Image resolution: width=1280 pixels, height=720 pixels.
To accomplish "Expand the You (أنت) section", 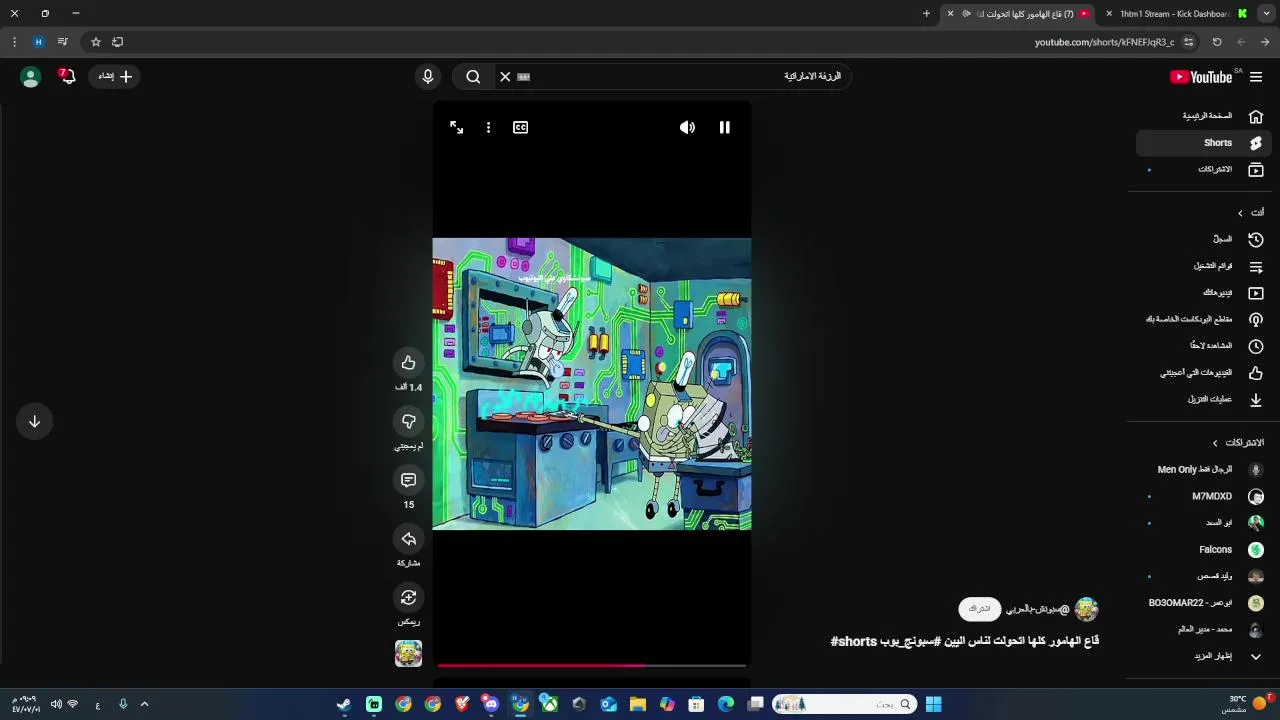I will 1251,213.
